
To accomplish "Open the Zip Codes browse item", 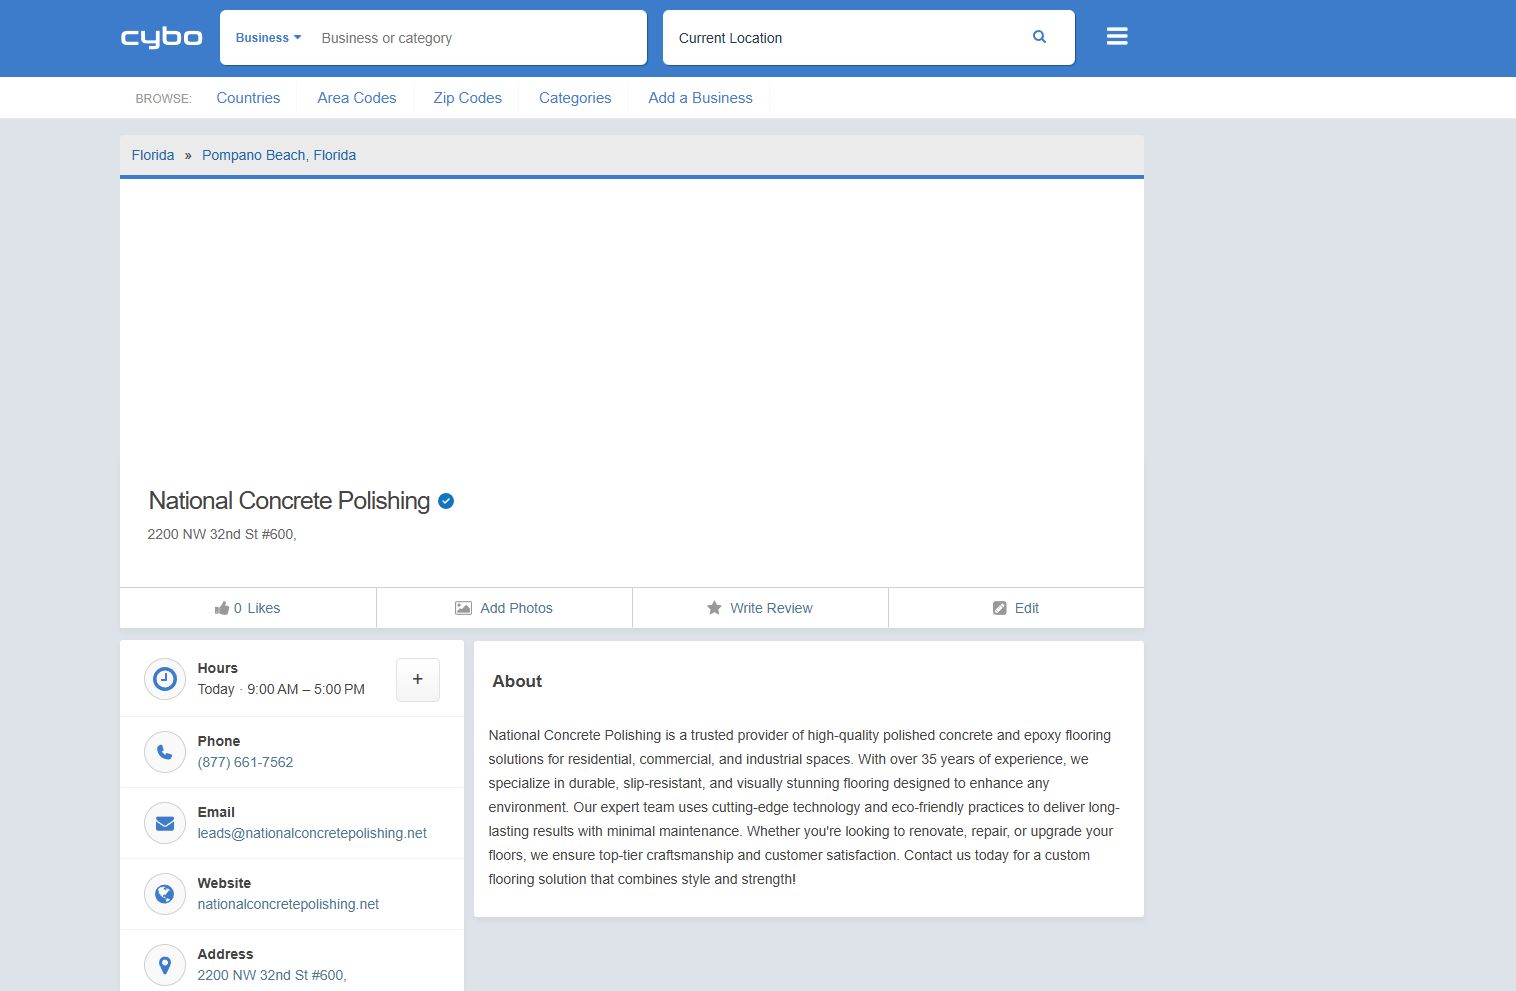I will tap(467, 98).
